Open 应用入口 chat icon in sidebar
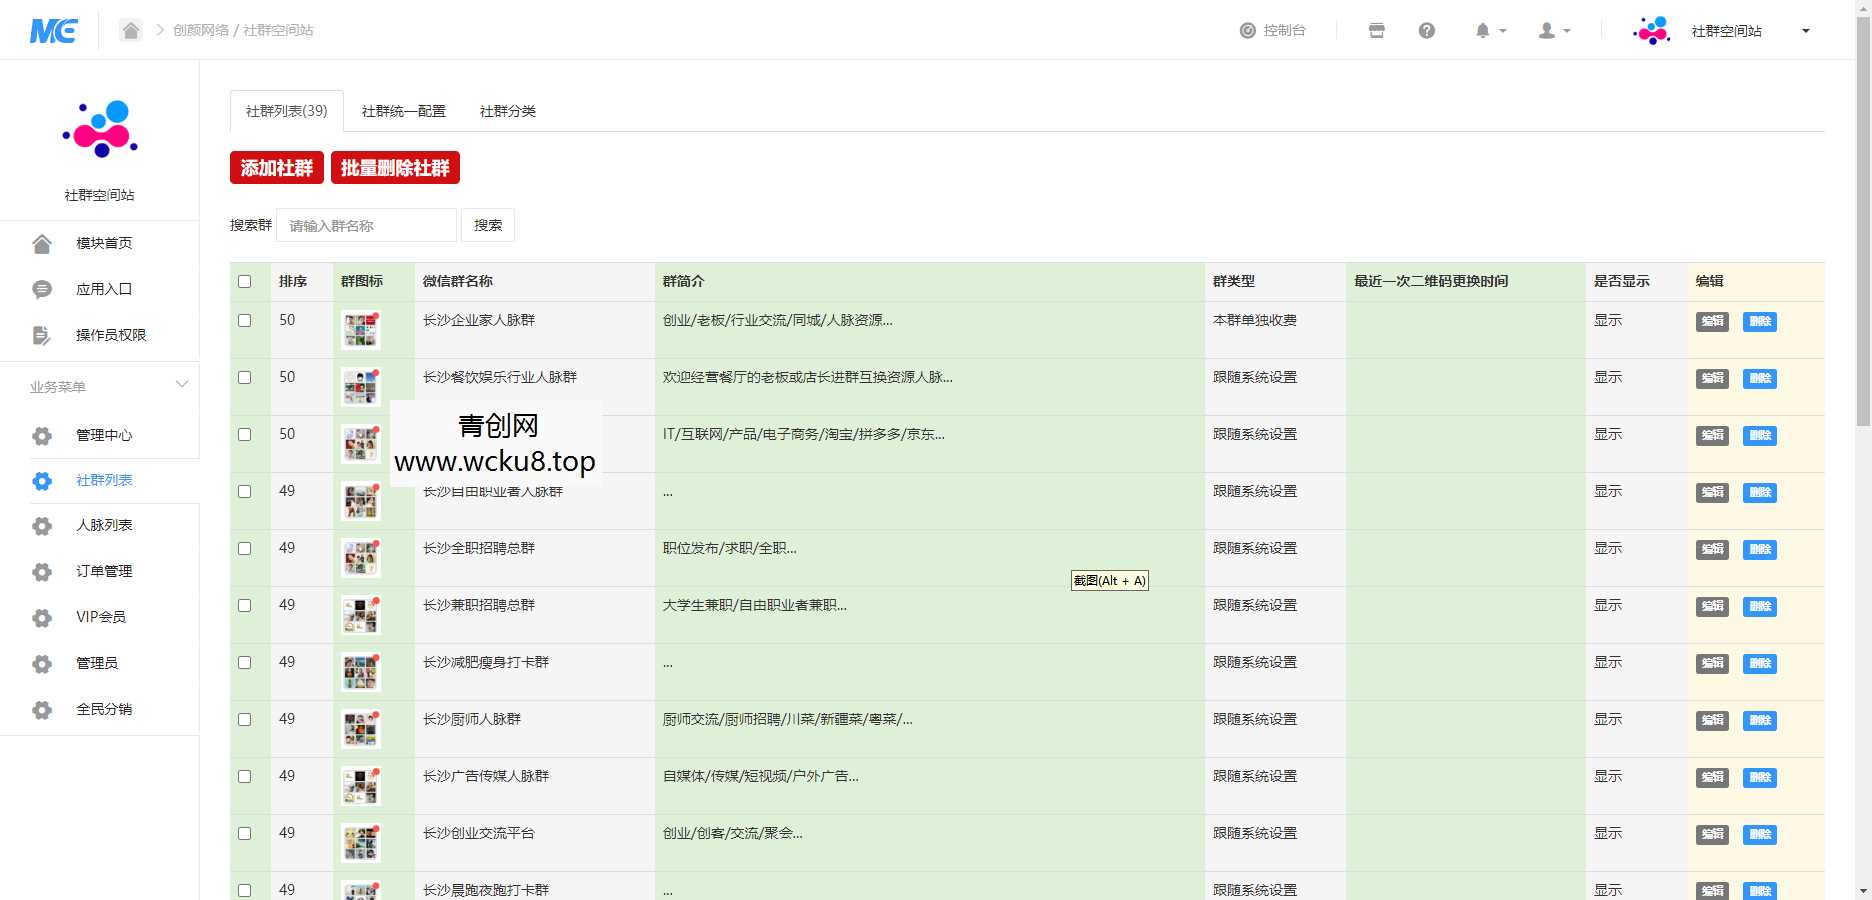The width and height of the screenshot is (1872, 900). [x=41, y=288]
